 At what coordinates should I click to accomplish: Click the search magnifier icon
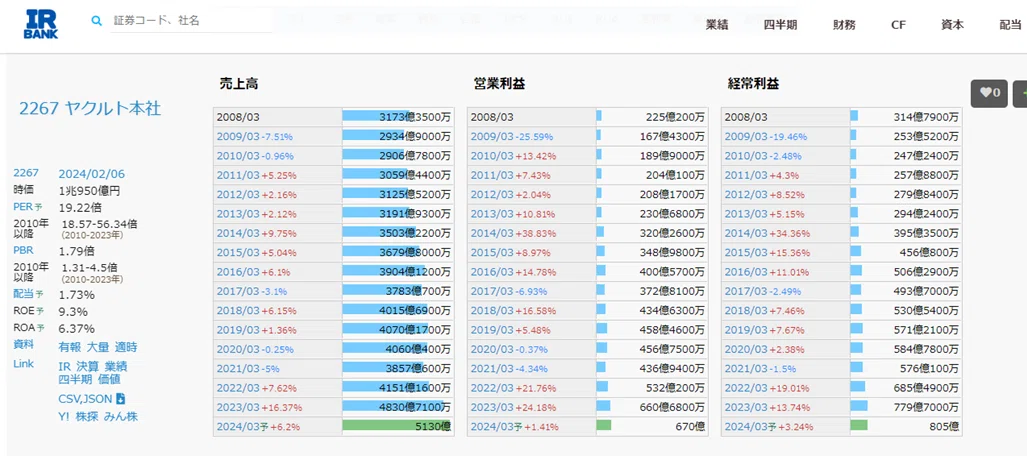point(97,21)
